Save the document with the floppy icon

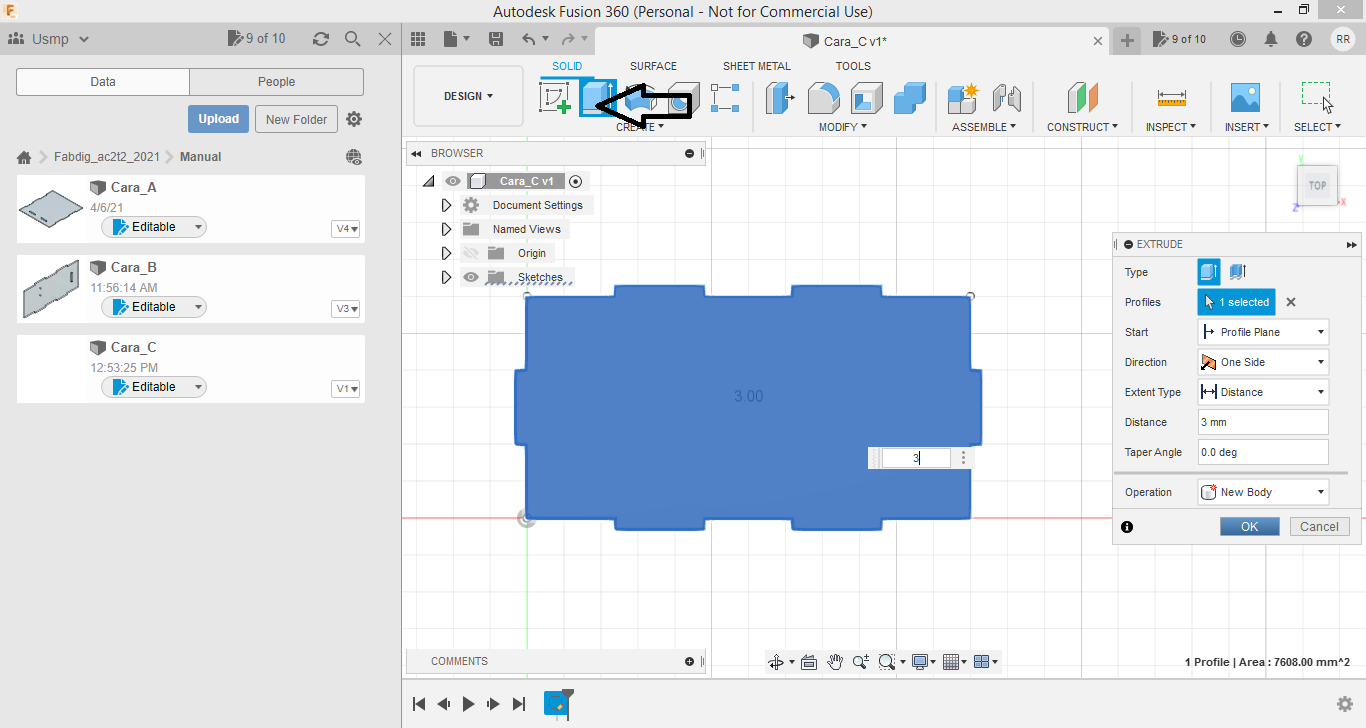click(495, 39)
